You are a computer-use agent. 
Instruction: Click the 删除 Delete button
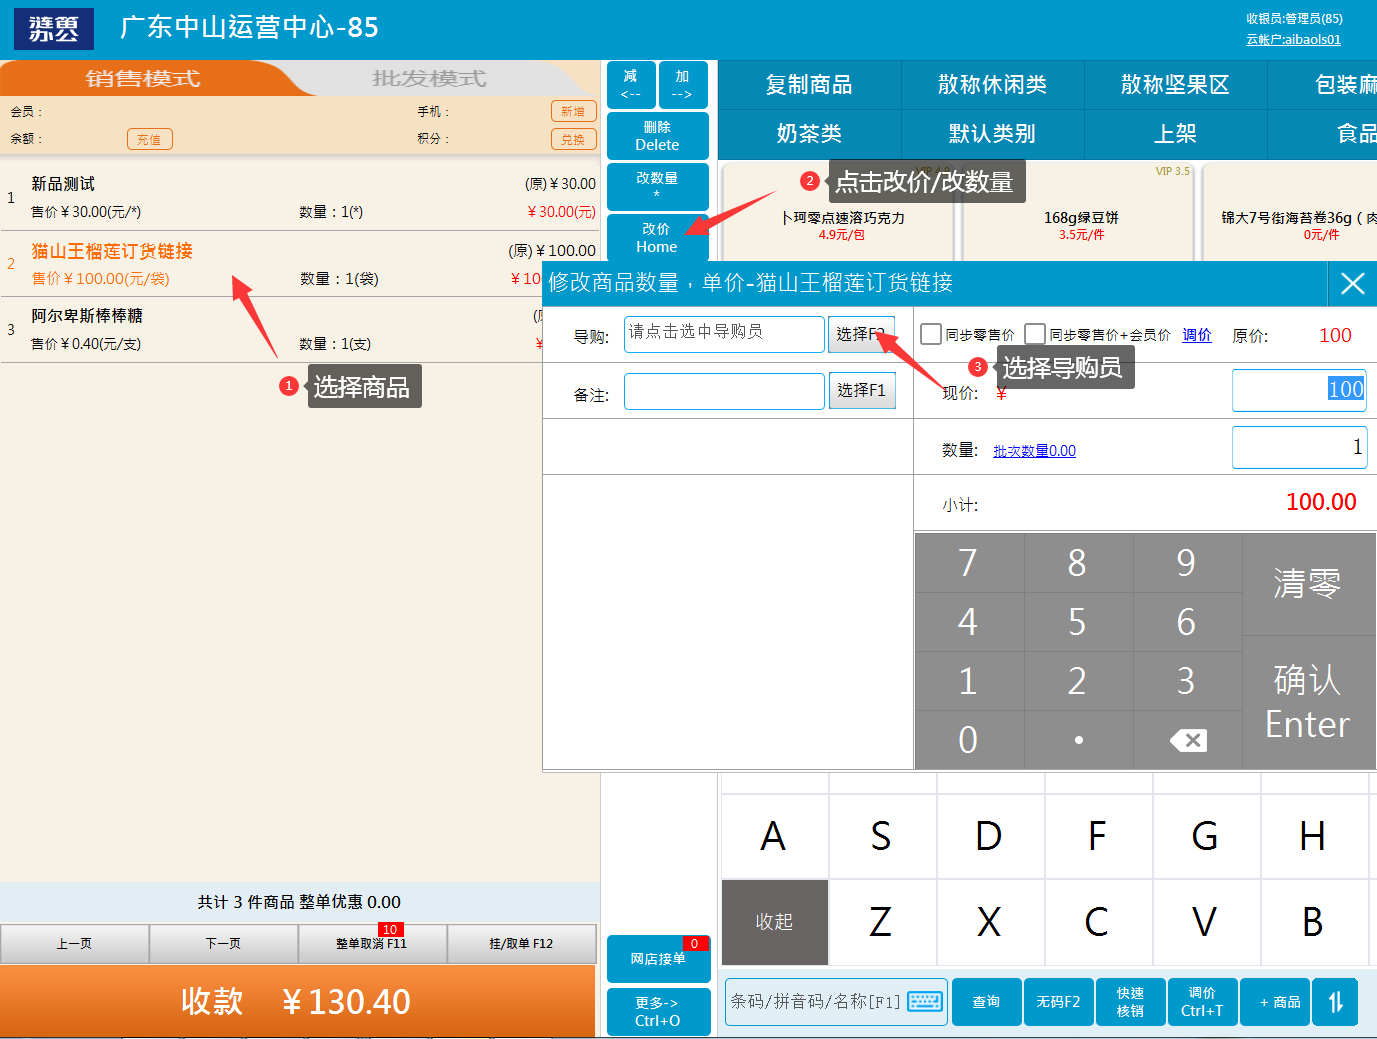tap(657, 136)
